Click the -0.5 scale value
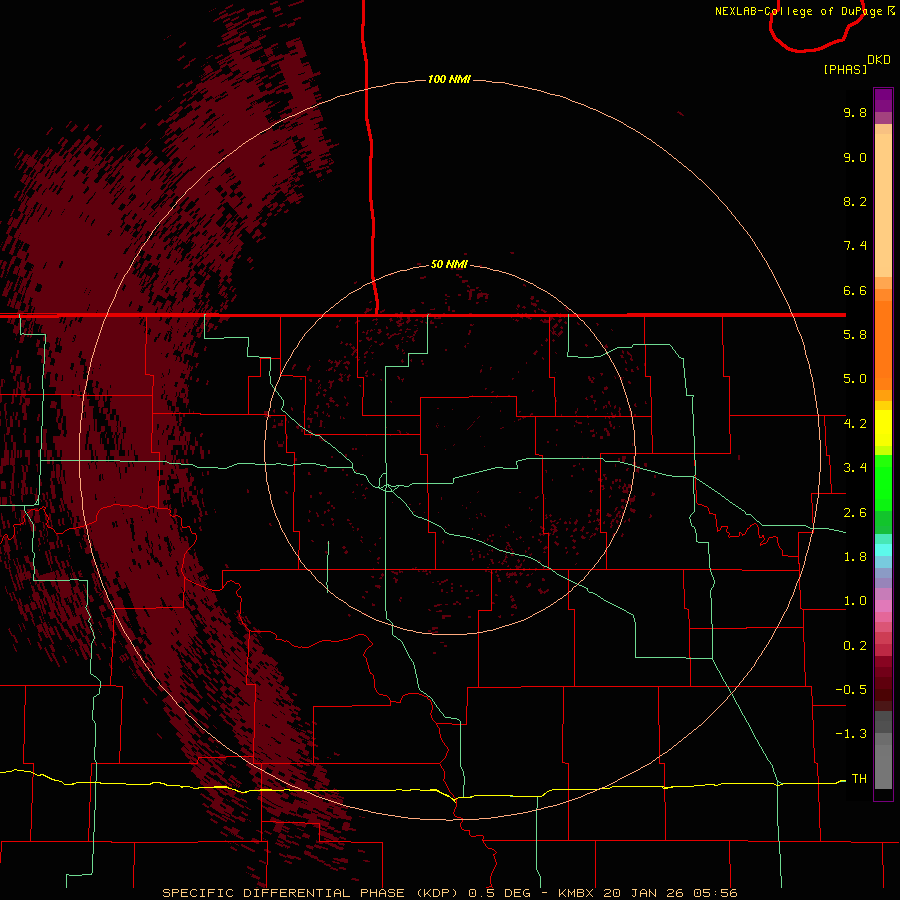 tap(851, 690)
